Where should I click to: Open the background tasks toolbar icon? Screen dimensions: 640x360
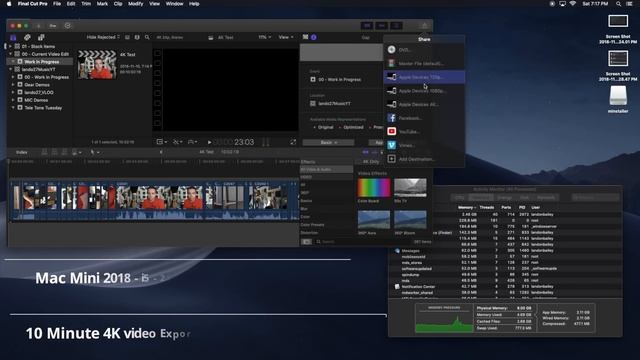tap(67, 26)
